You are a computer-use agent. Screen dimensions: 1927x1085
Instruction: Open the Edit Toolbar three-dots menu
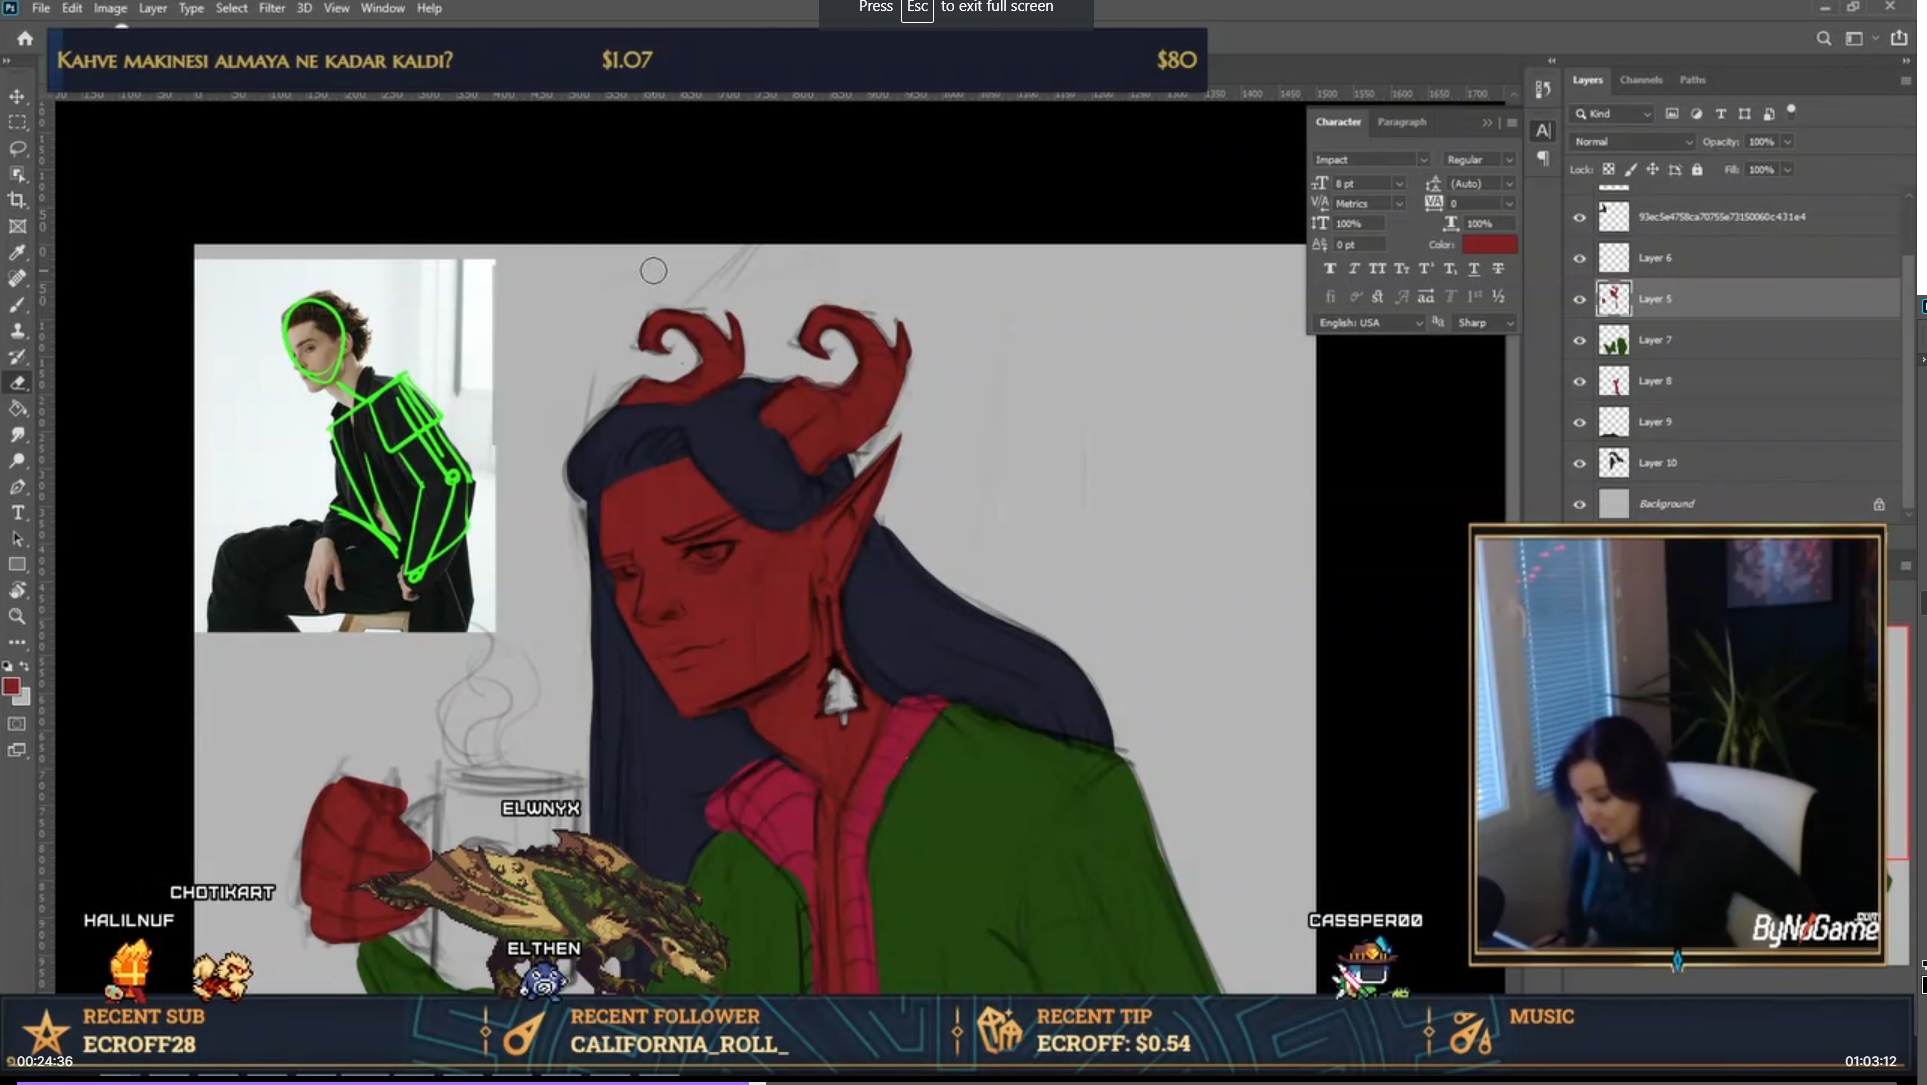17,643
